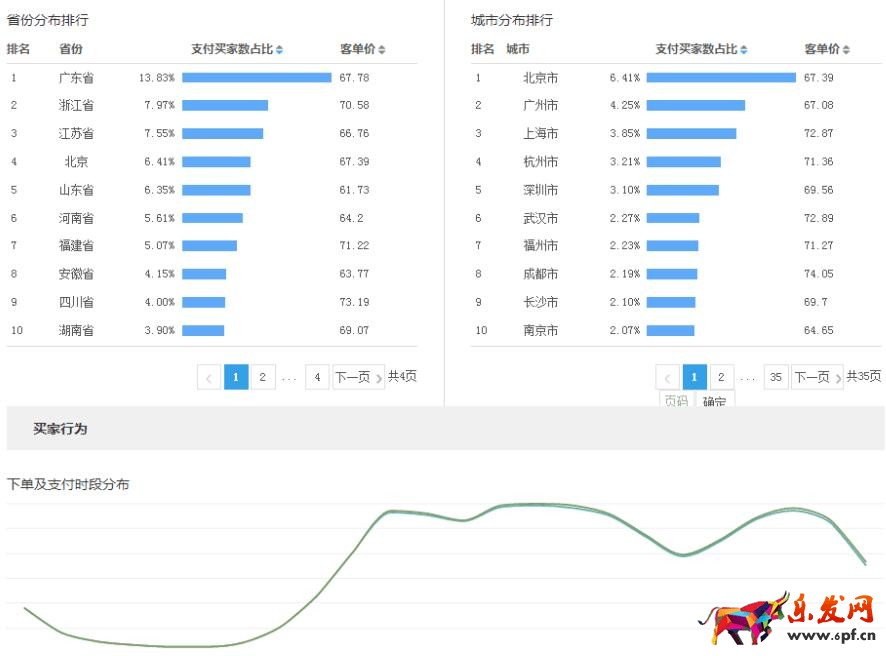Screen dimensions: 886x656
Task: Sort city table by 支付买家数占比 arrow icon
Action: (x=743, y=50)
